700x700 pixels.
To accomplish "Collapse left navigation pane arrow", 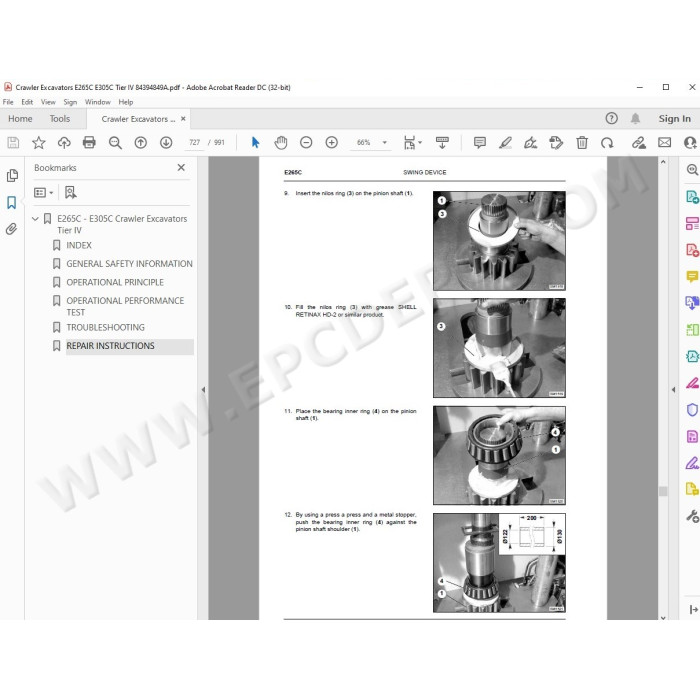I will tap(204, 390).
